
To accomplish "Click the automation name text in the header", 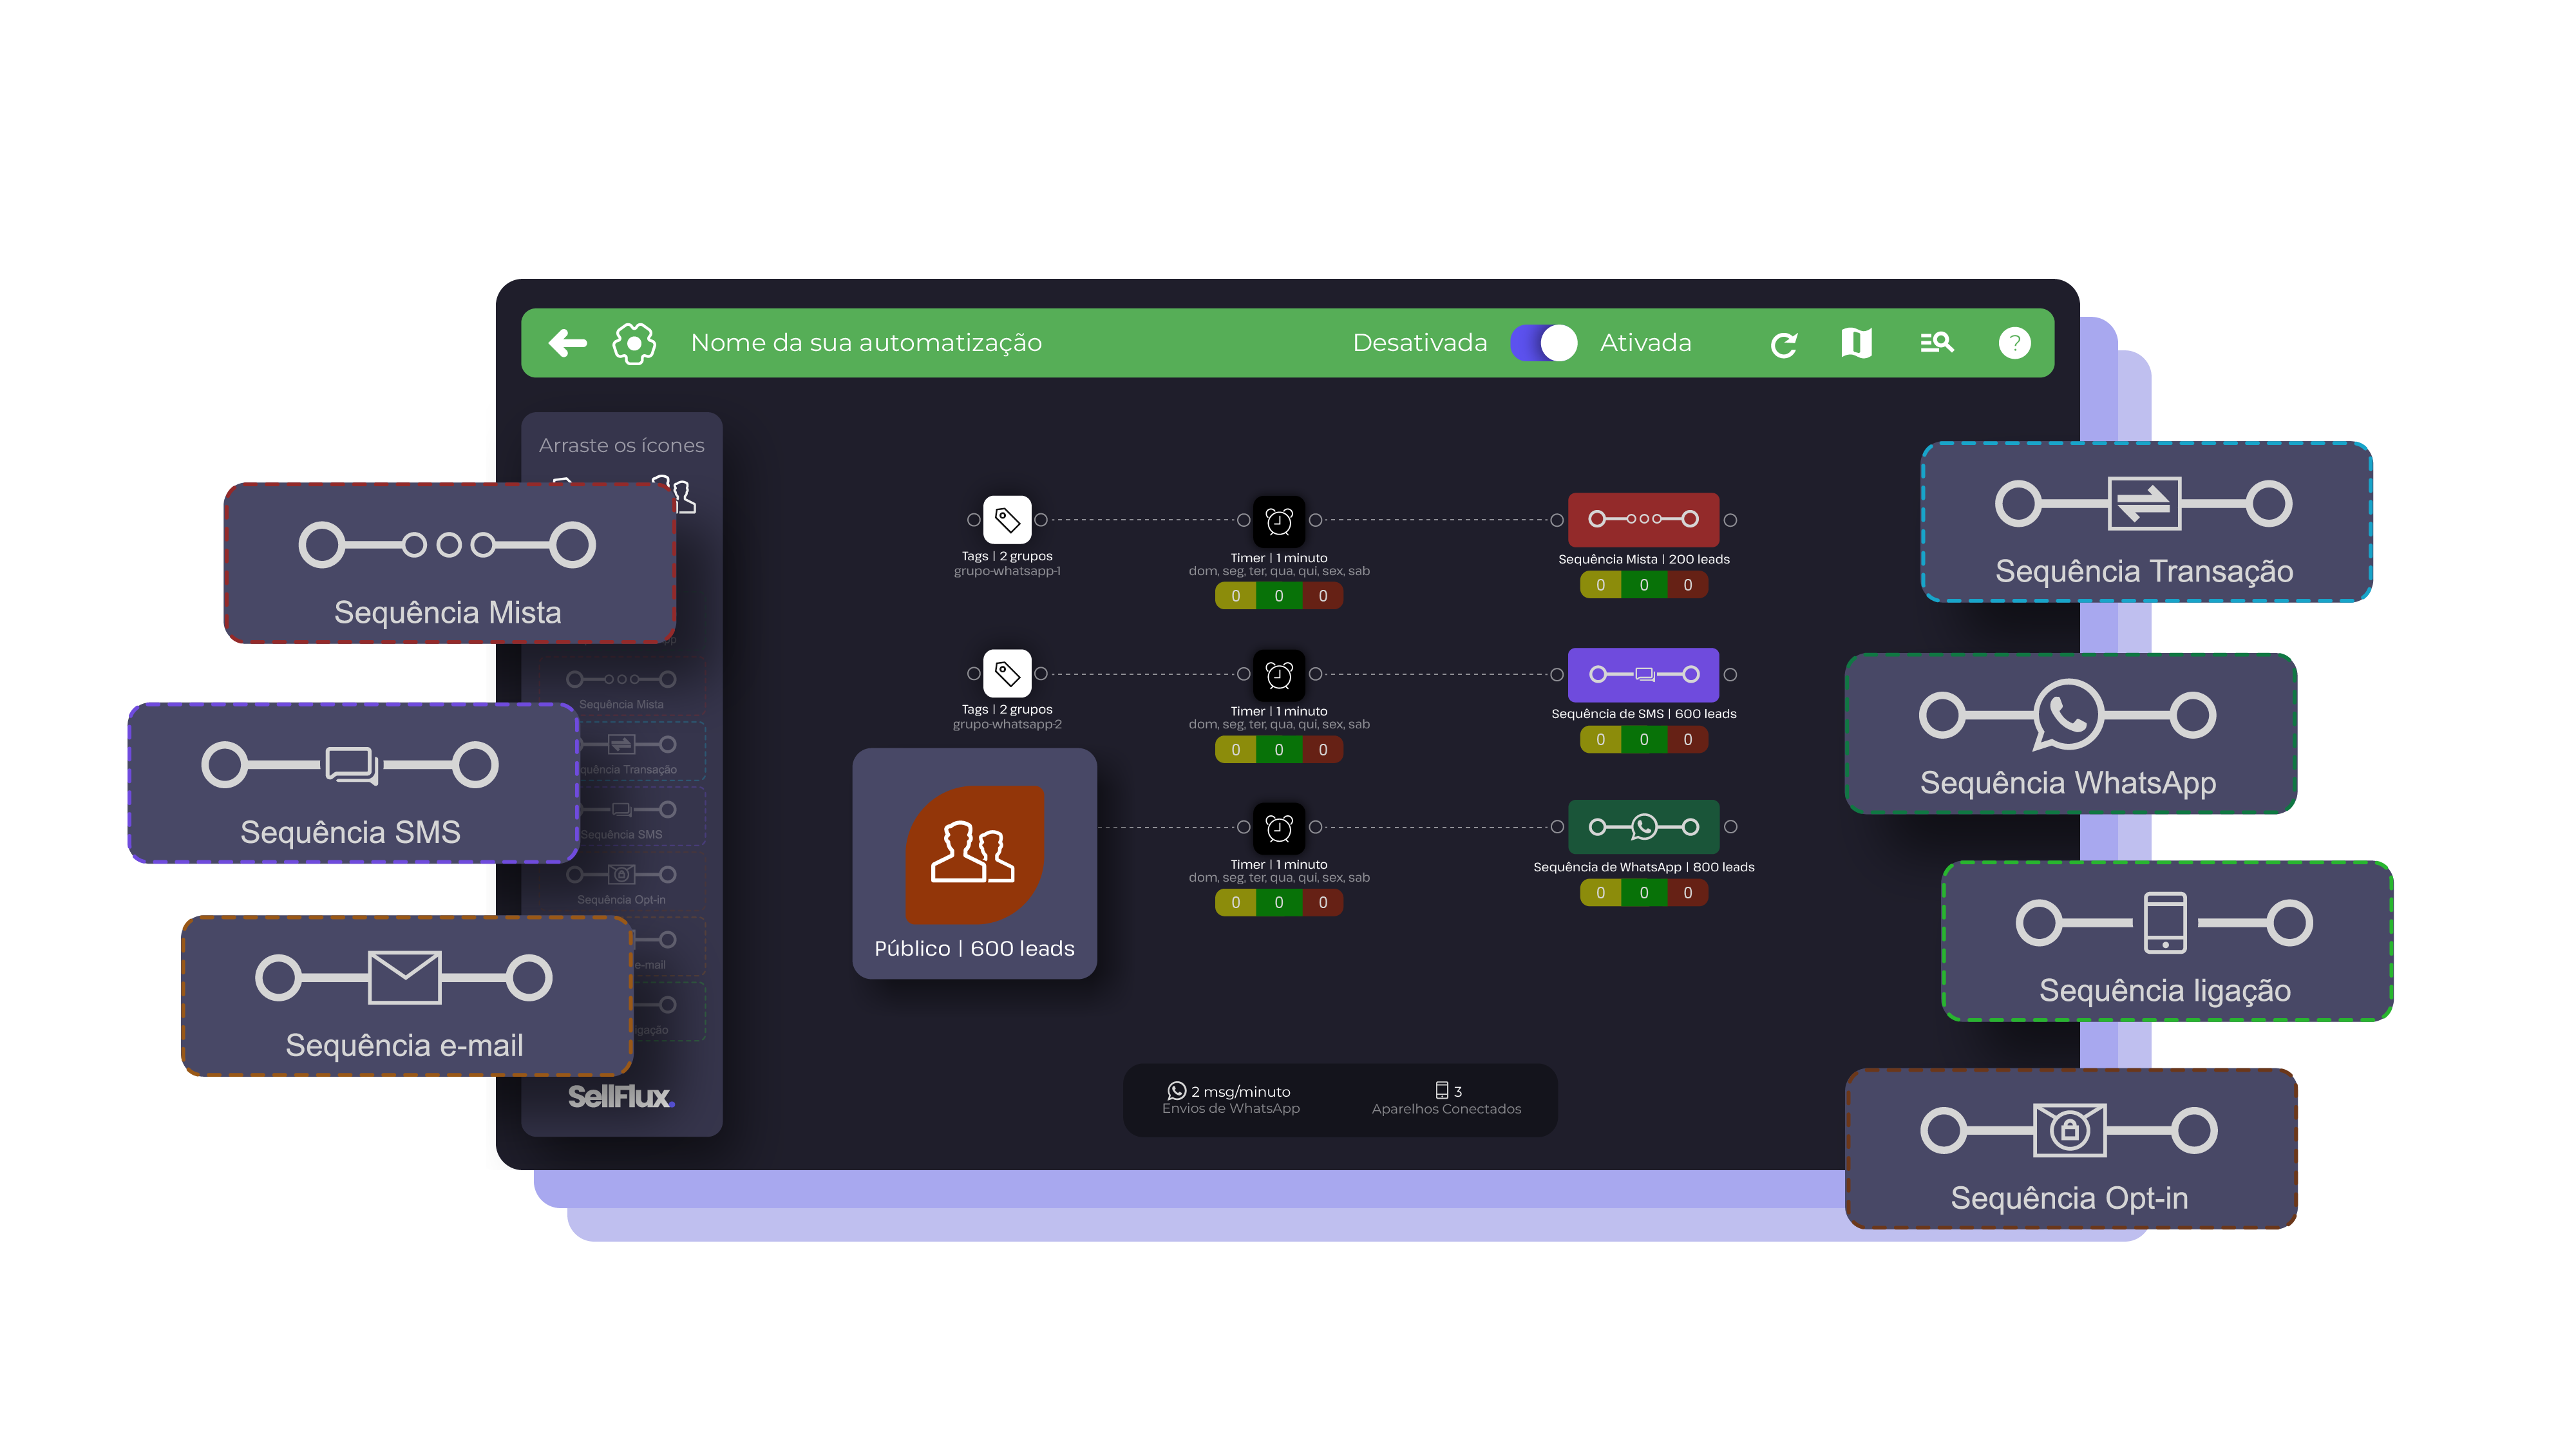I will [866, 343].
